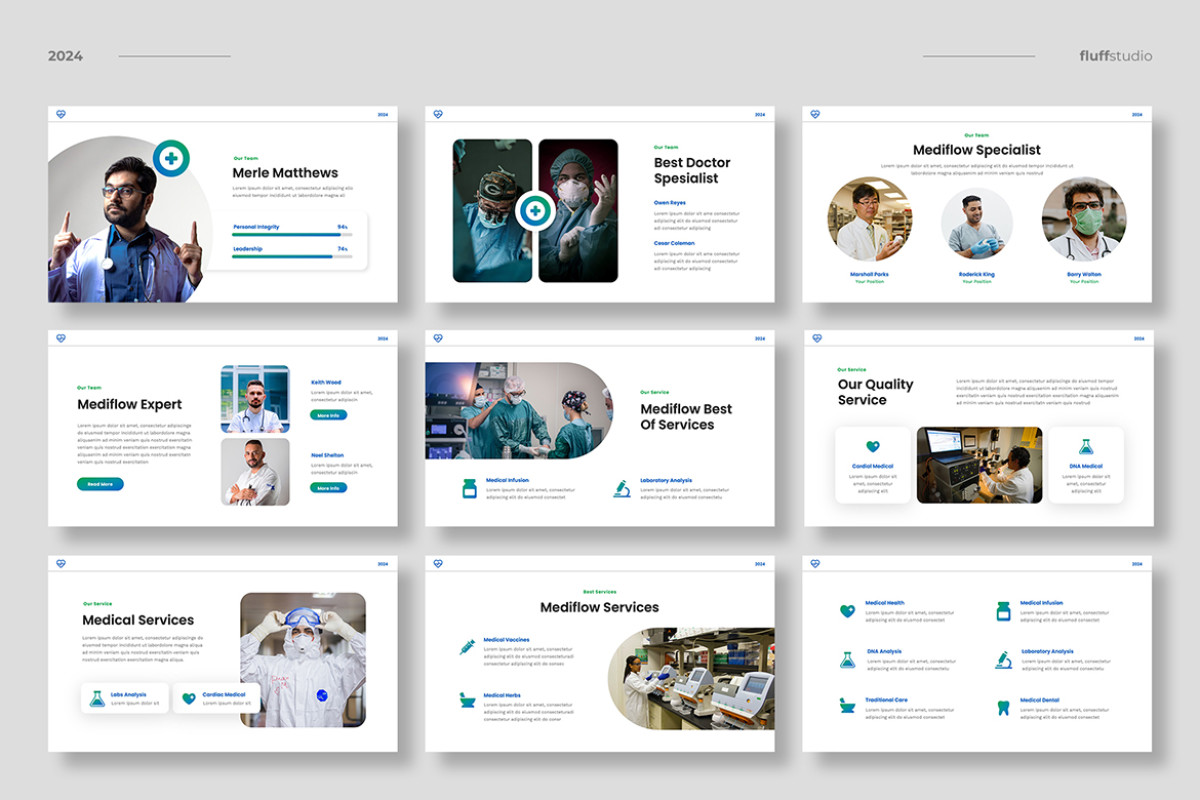The width and height of the screenshot is (1200, 800).
Task: Click the Read More button
Action: pos(99,483)
